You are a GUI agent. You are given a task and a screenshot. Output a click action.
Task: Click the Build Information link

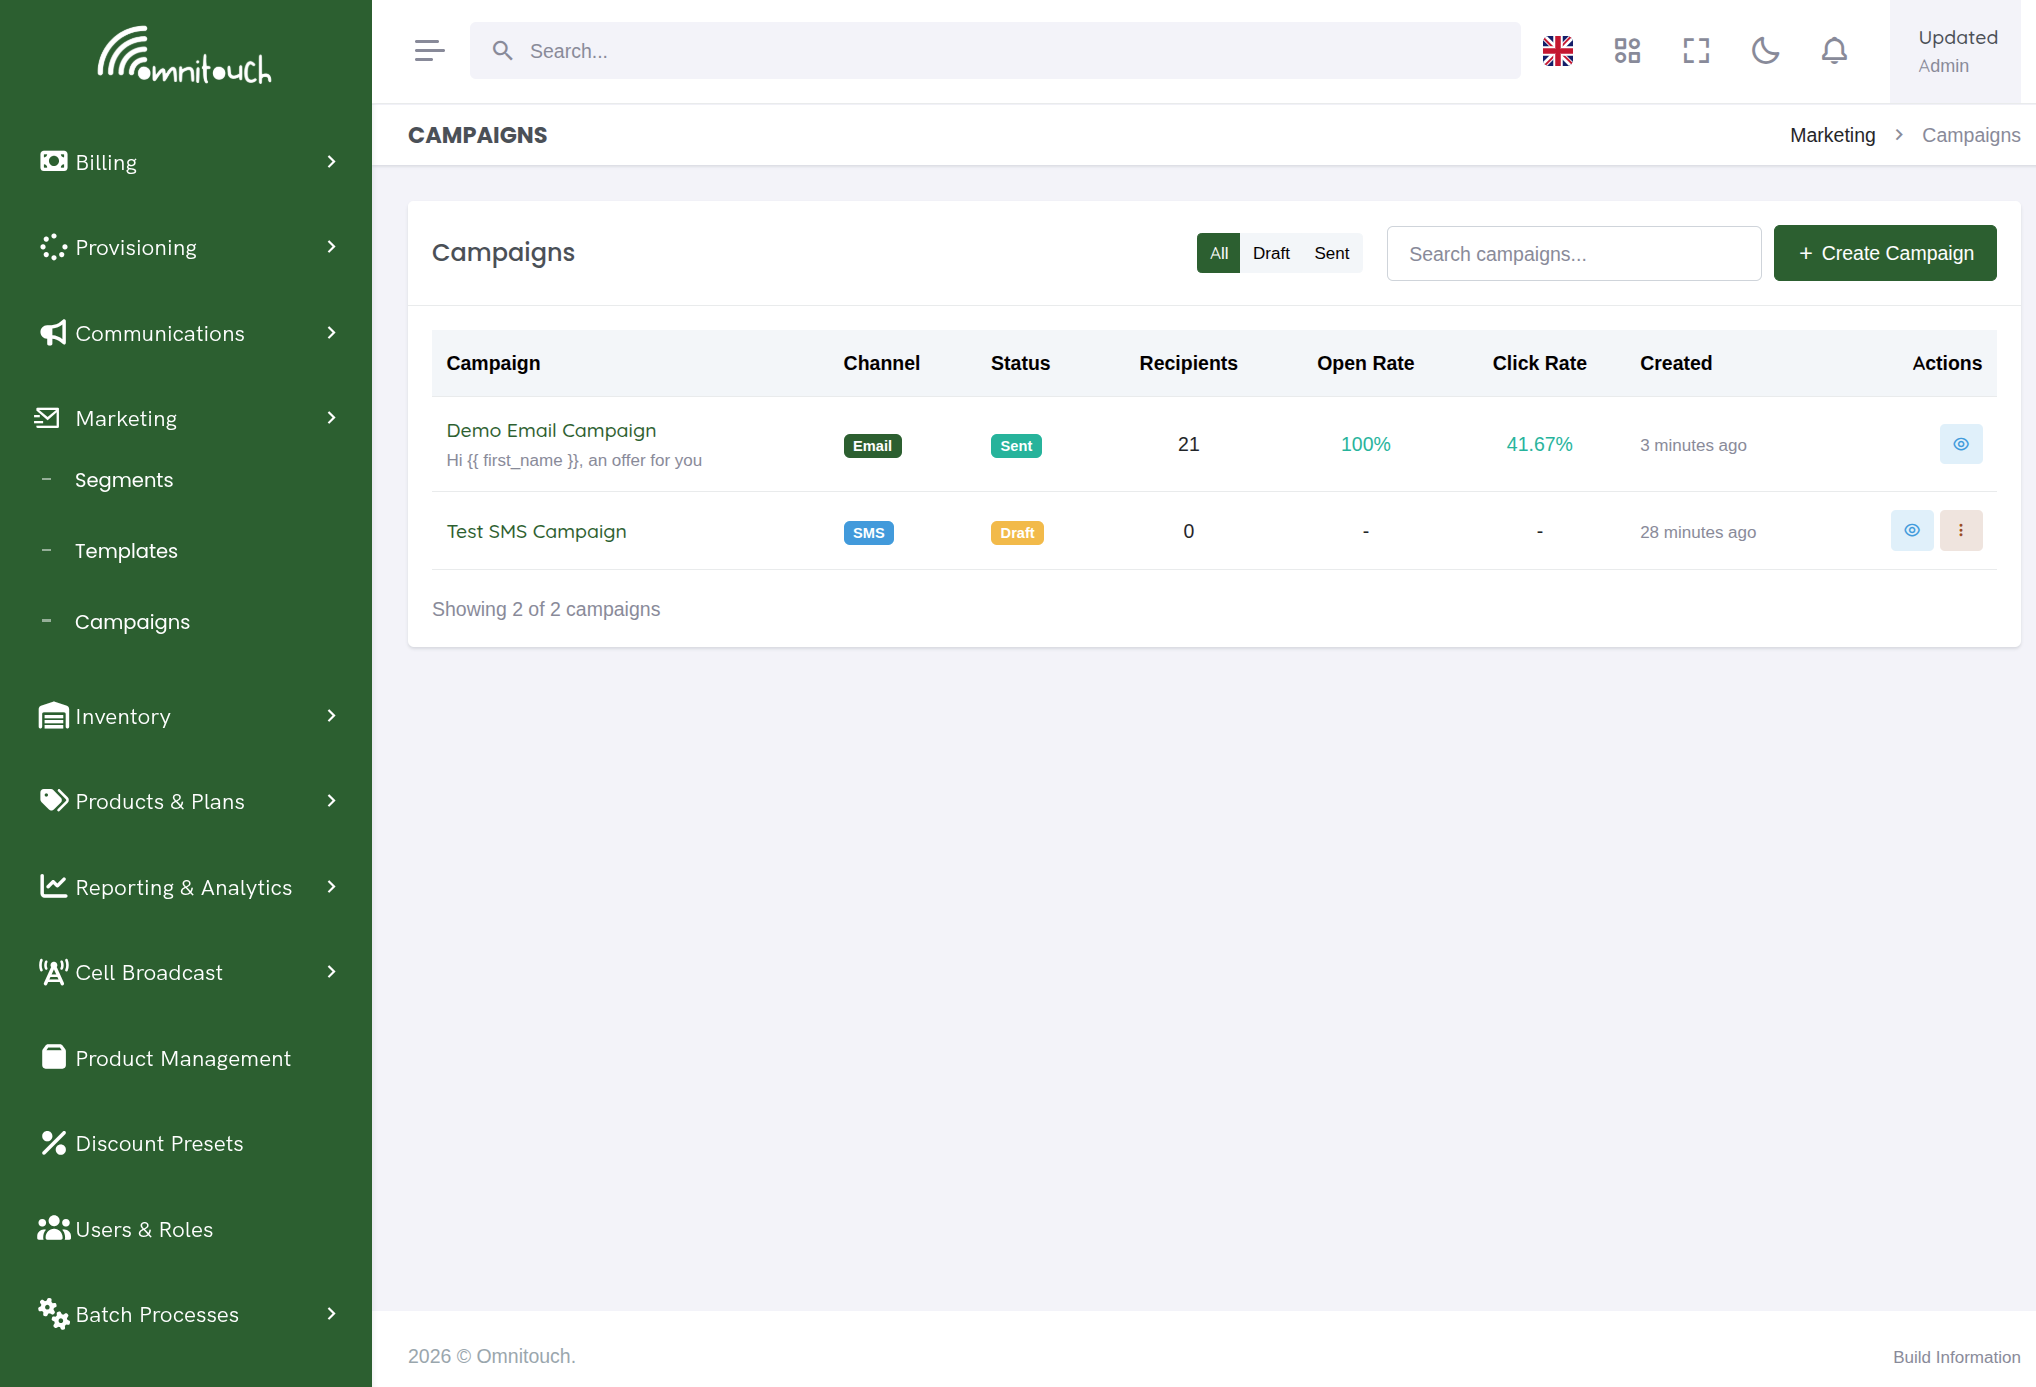1957,1357
